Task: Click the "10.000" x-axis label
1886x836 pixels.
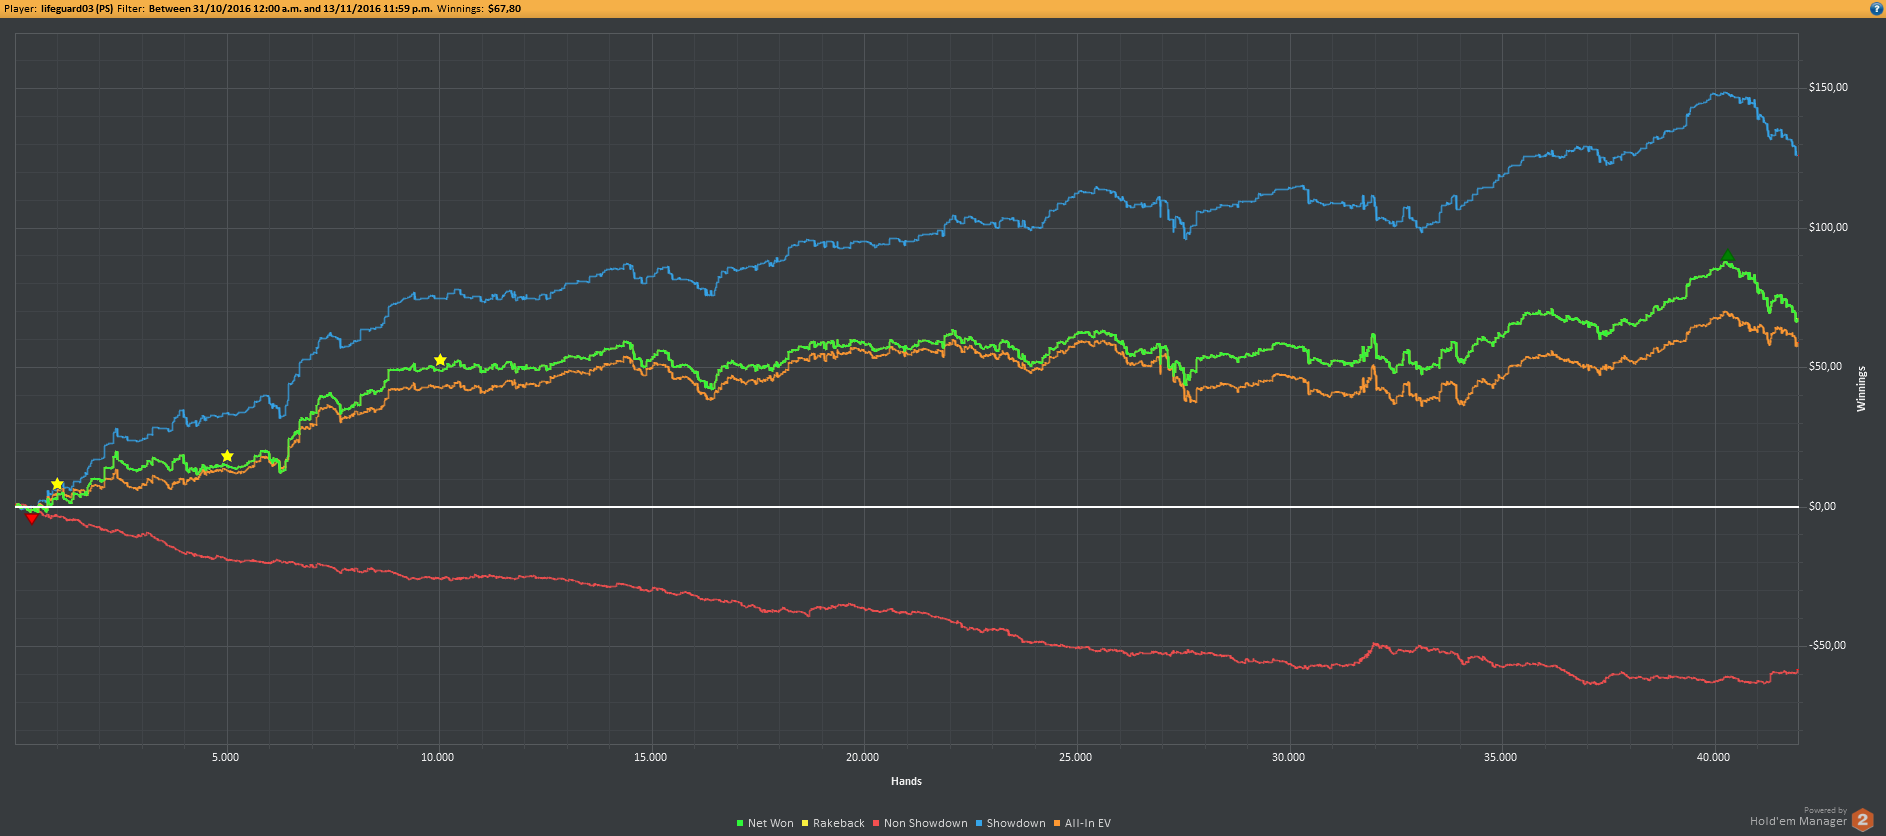Action: point(438,758)
